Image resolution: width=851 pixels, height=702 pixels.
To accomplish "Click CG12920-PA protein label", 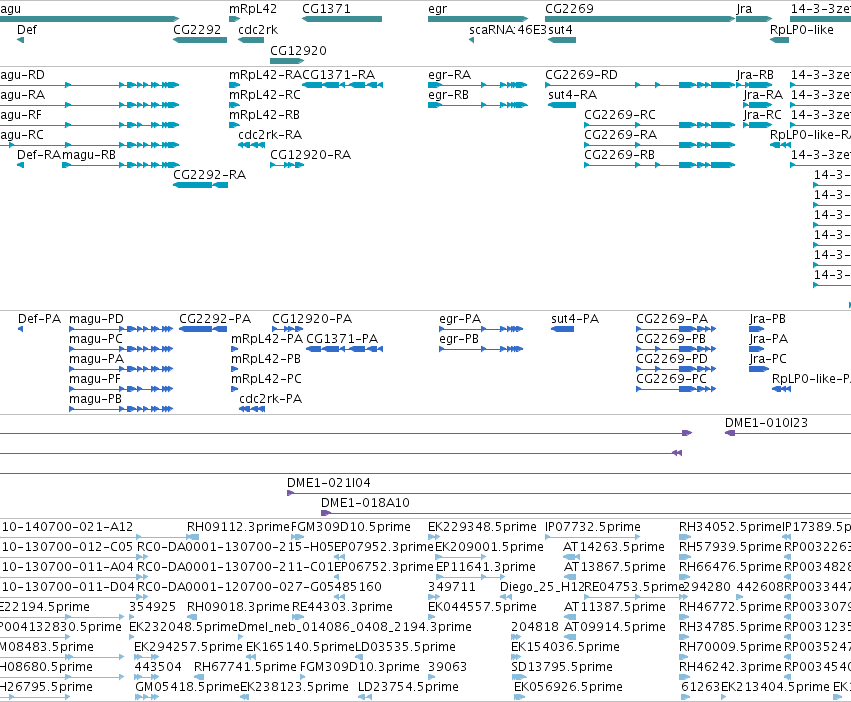I will [x=312, y=319].
